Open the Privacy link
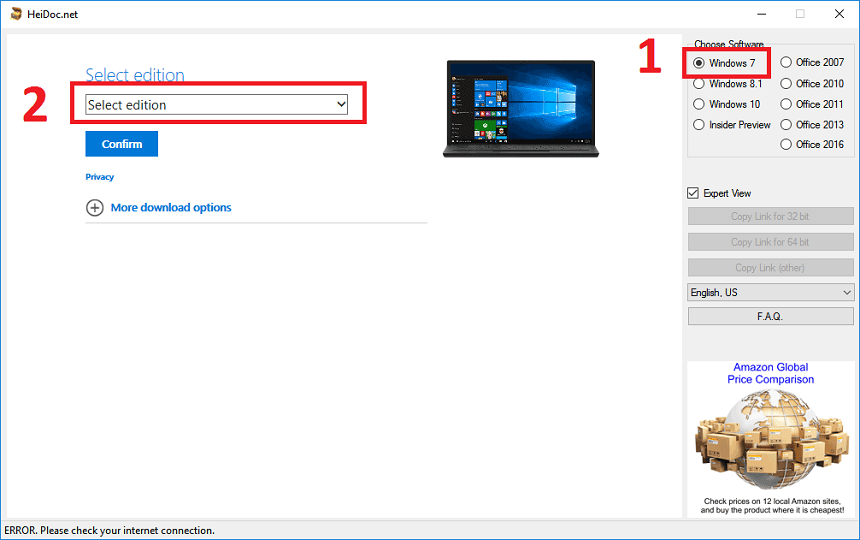This screenshot has height=540, width=860. tap(100, 177)
